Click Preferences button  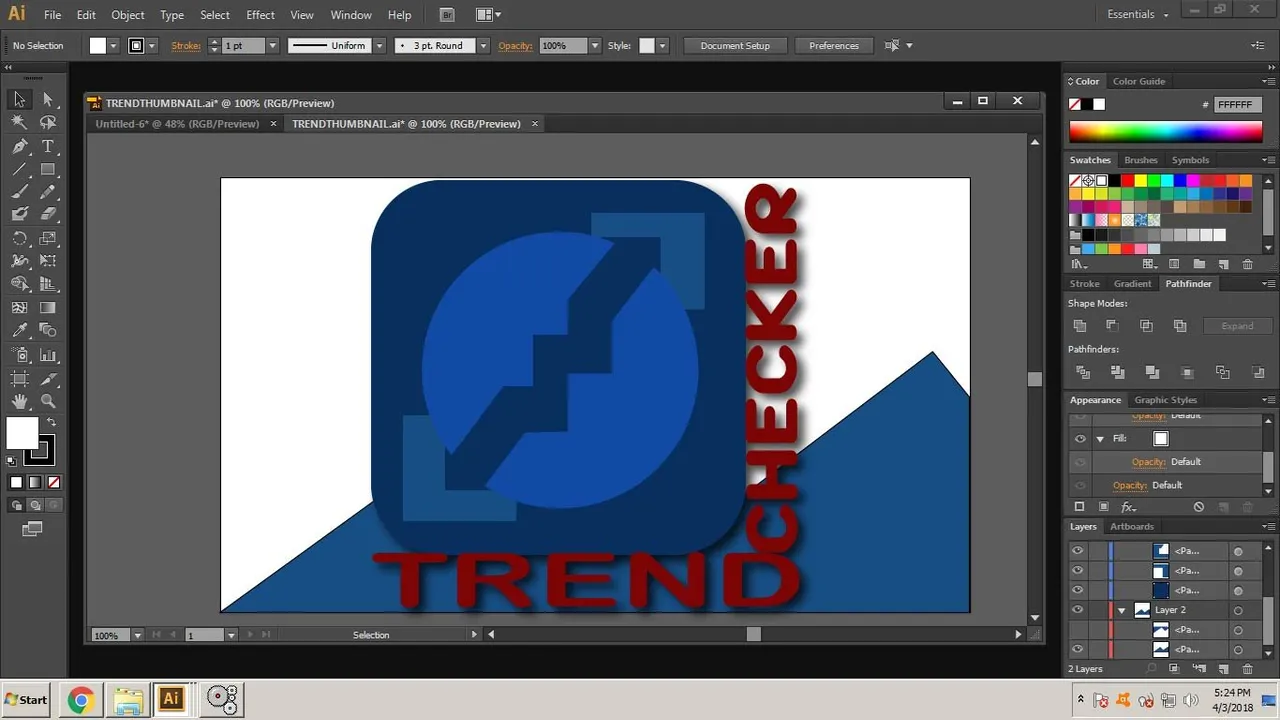point(834,46)
